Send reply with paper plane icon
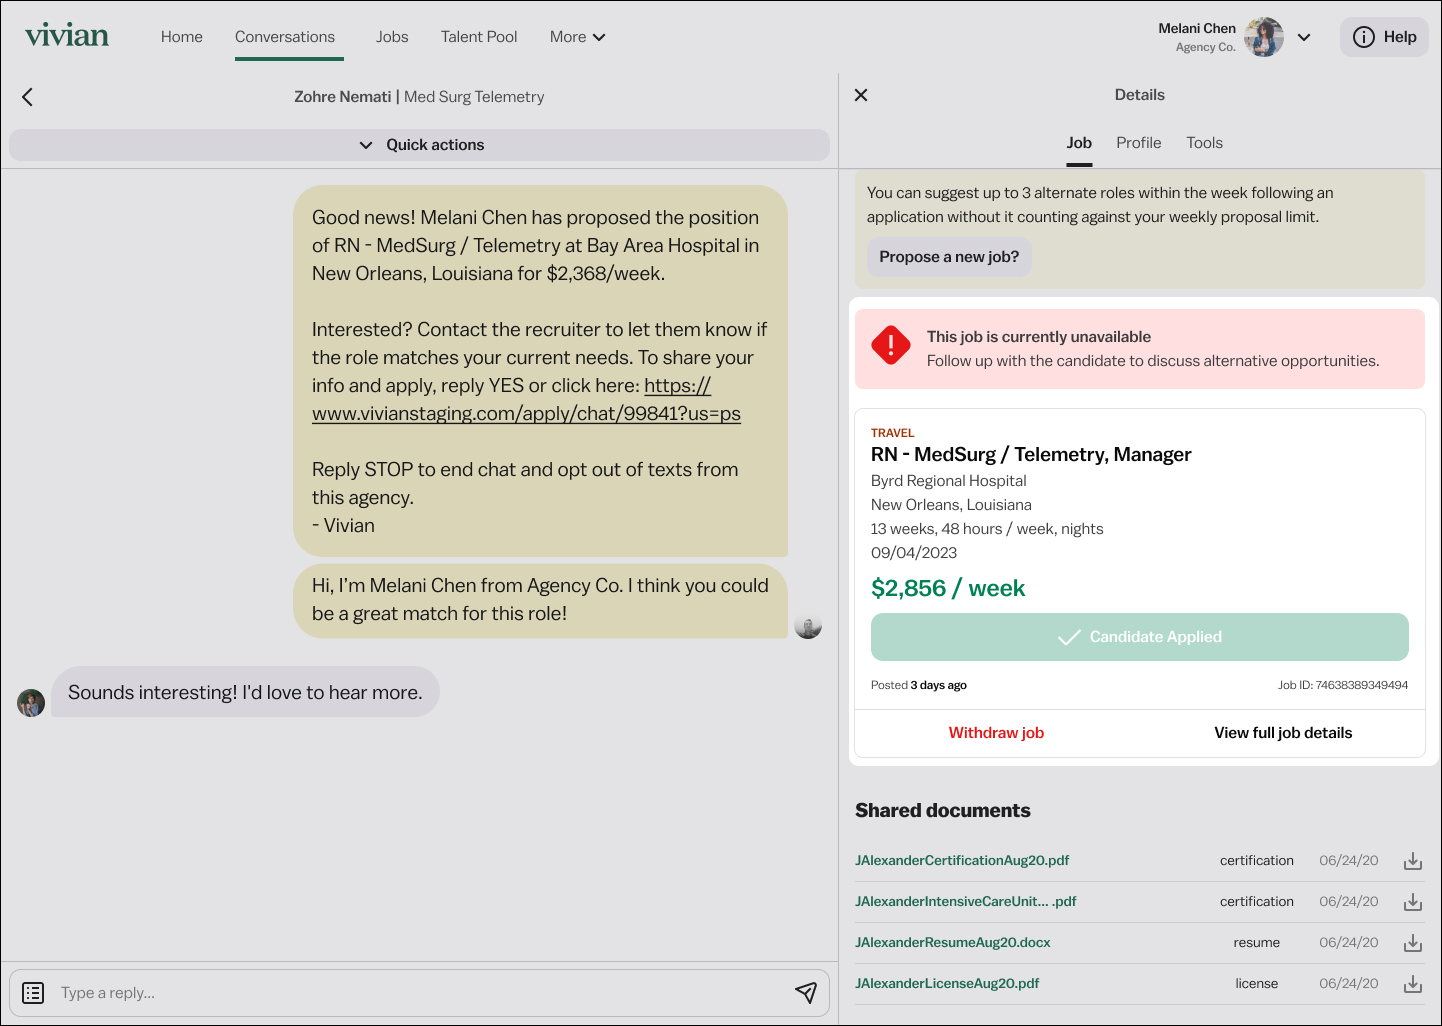 (x=806, y=992)
